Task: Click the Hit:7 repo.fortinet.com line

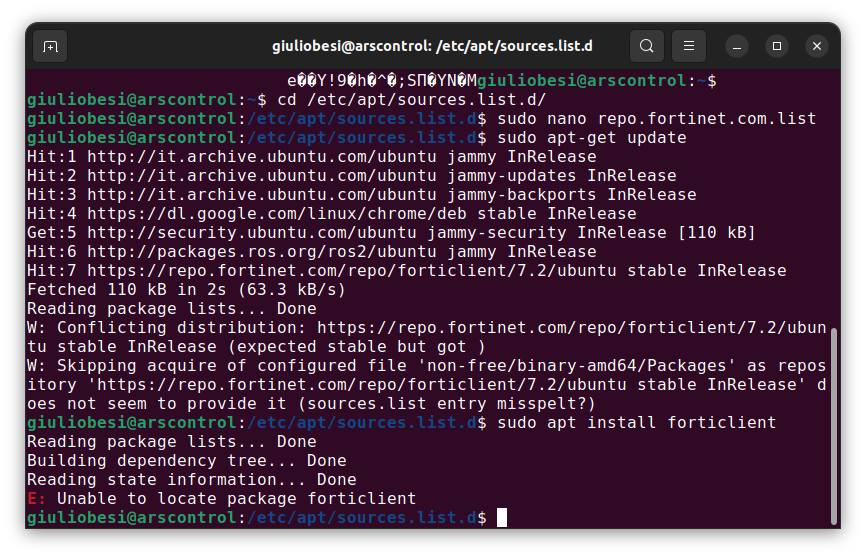Action: [x=406, y=270]
